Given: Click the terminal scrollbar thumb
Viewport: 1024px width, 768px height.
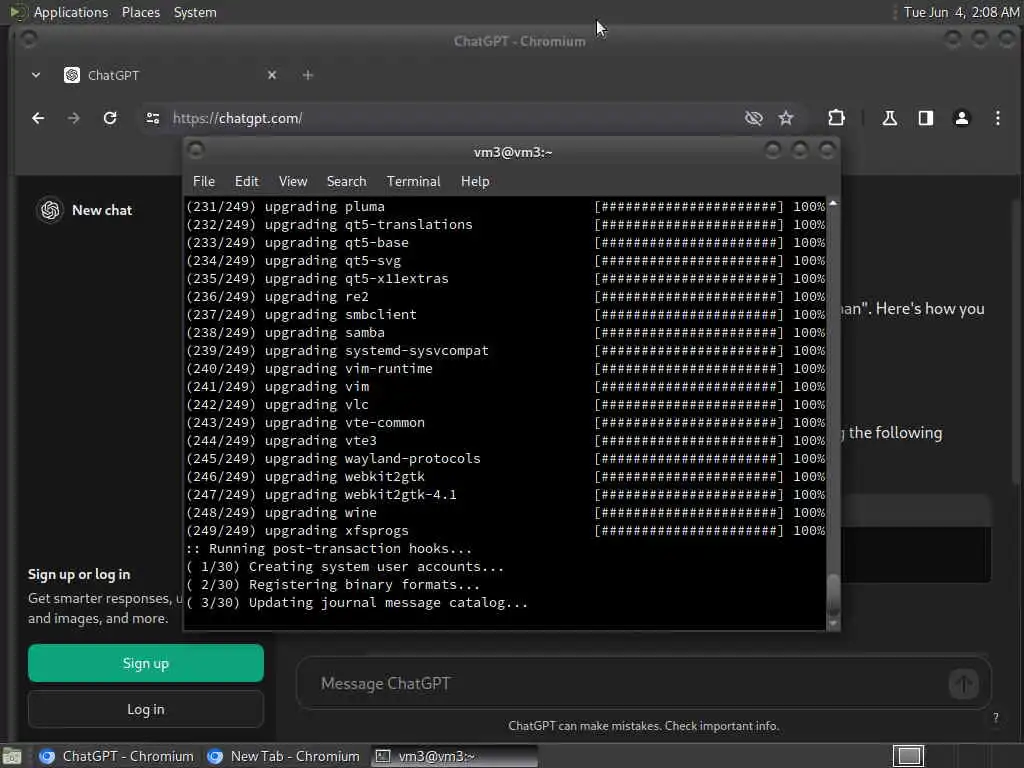Looking at the screenshot, I should (833, 594).
